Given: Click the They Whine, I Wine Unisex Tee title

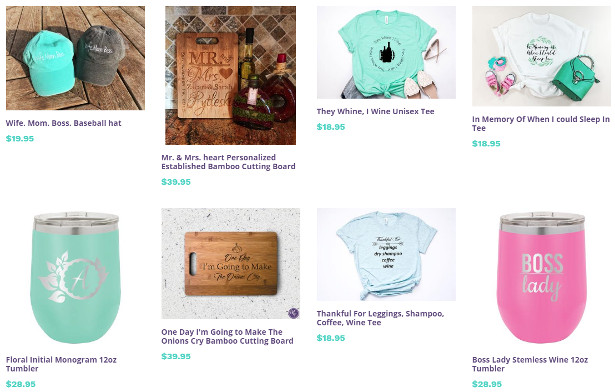Looking at the screenshot, I should 375,111.
